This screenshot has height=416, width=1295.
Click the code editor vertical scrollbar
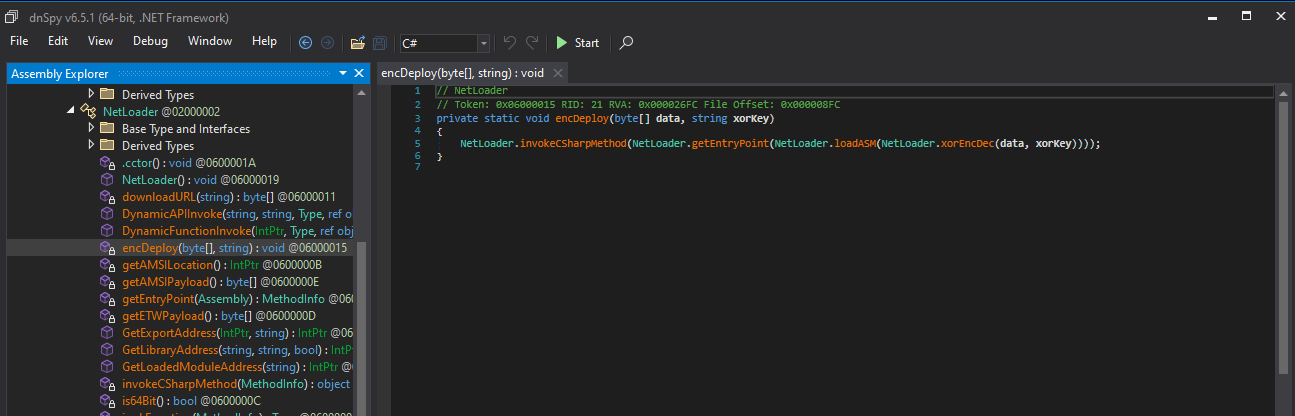(x=1282, y=240)
